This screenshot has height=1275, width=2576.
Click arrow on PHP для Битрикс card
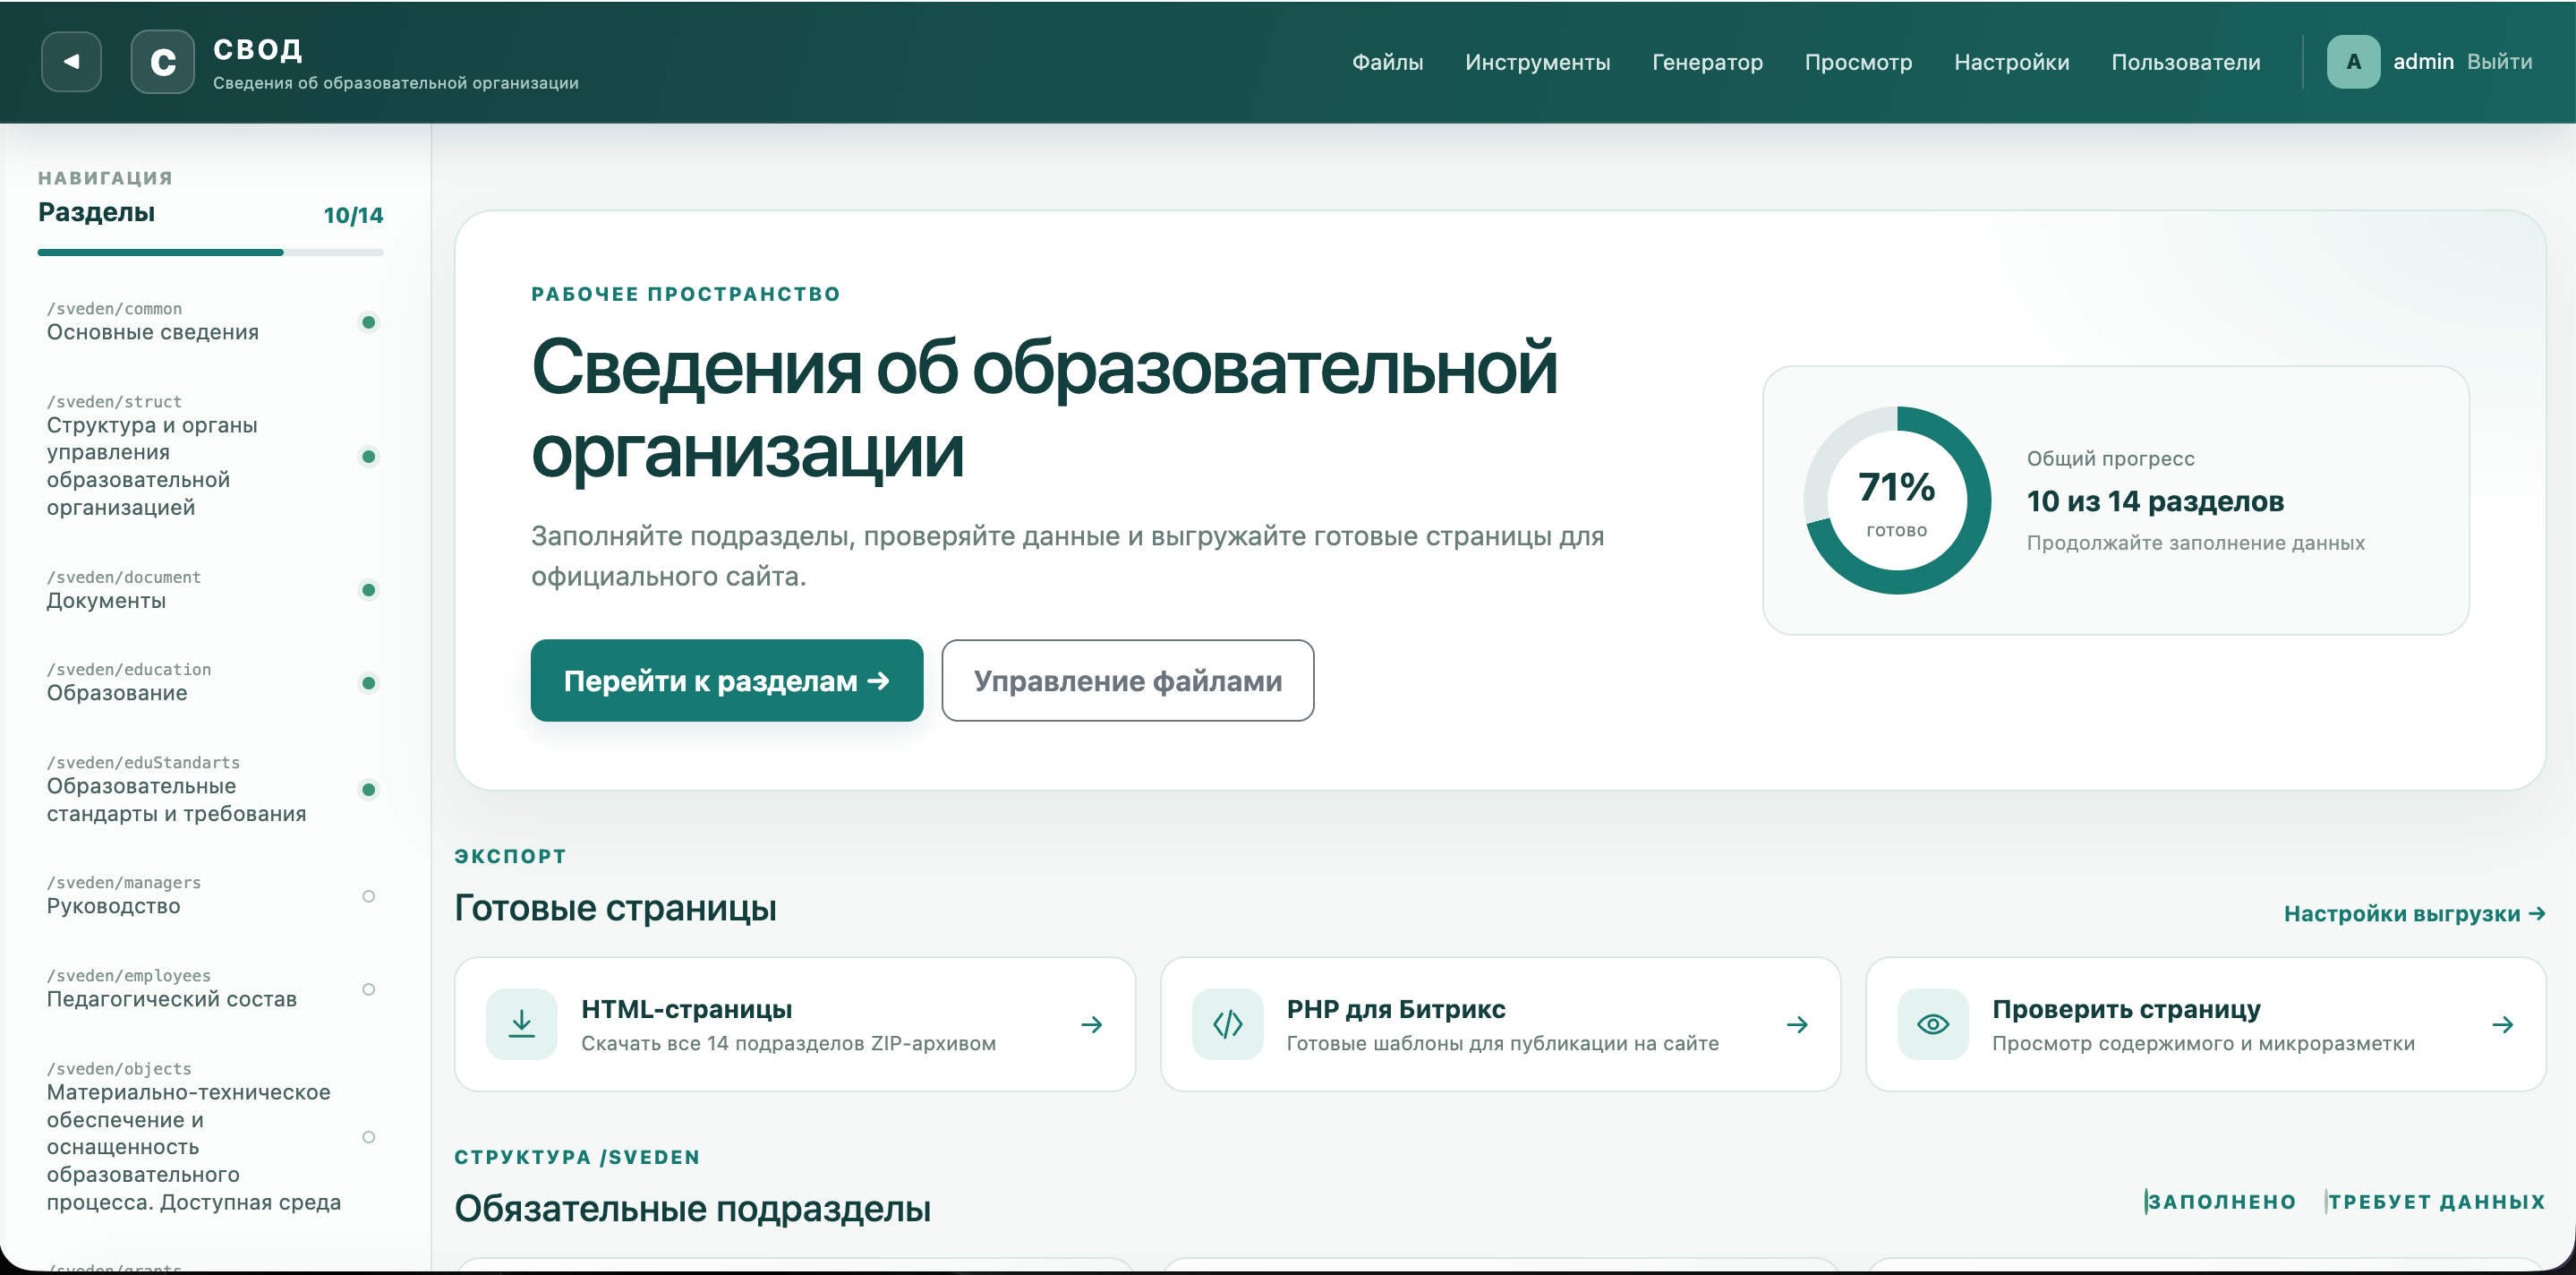[x=1797, y=1024]
